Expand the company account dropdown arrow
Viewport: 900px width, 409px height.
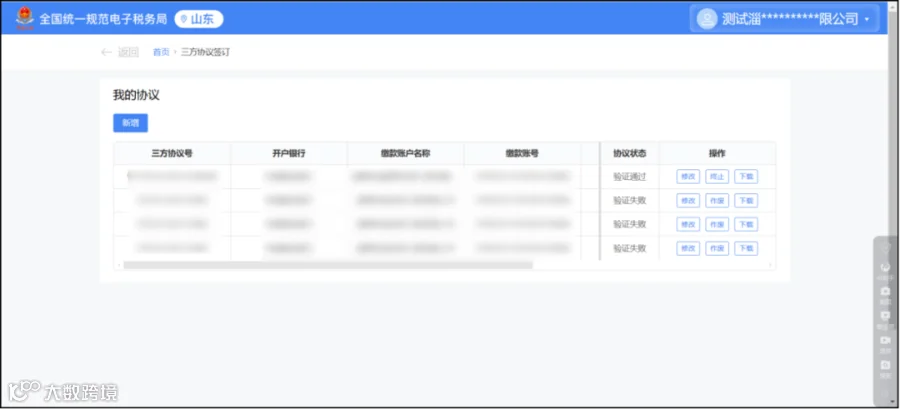tap(867, 20)
